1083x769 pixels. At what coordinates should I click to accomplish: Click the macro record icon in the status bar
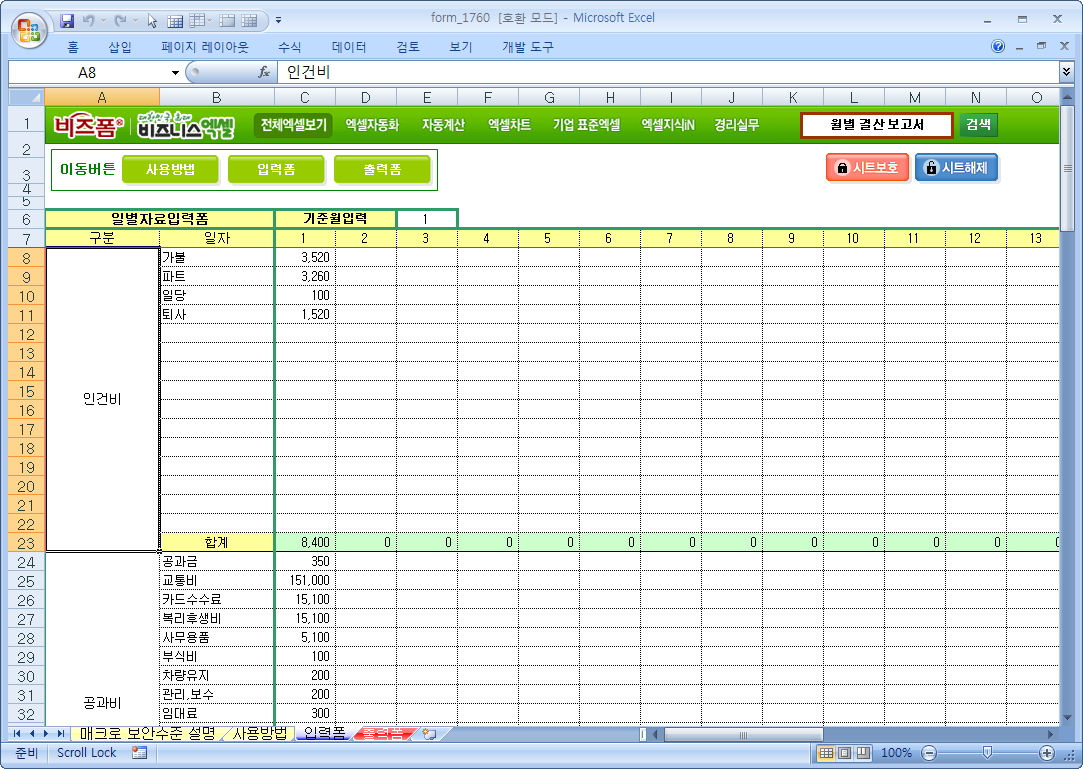138,753
